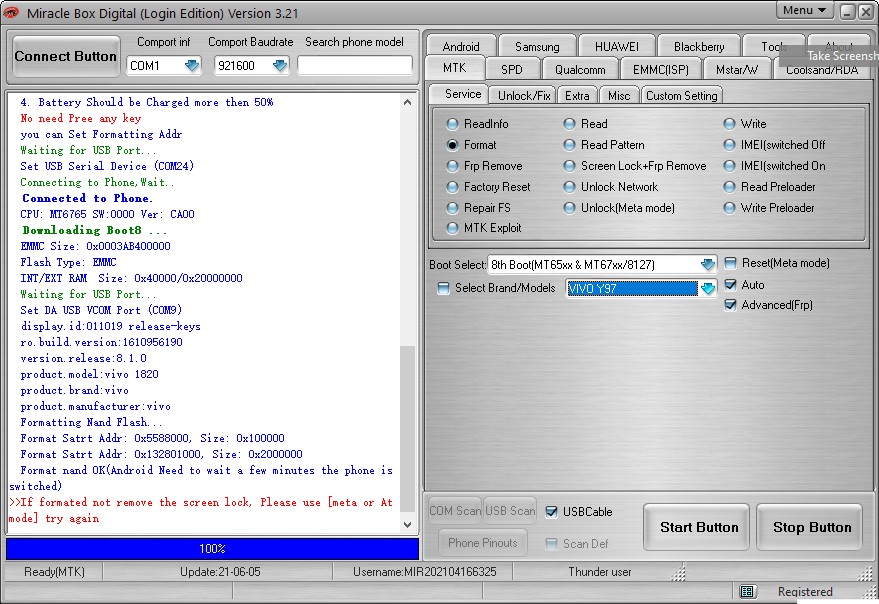Open the HUAWEI tab

click(617, 47)
